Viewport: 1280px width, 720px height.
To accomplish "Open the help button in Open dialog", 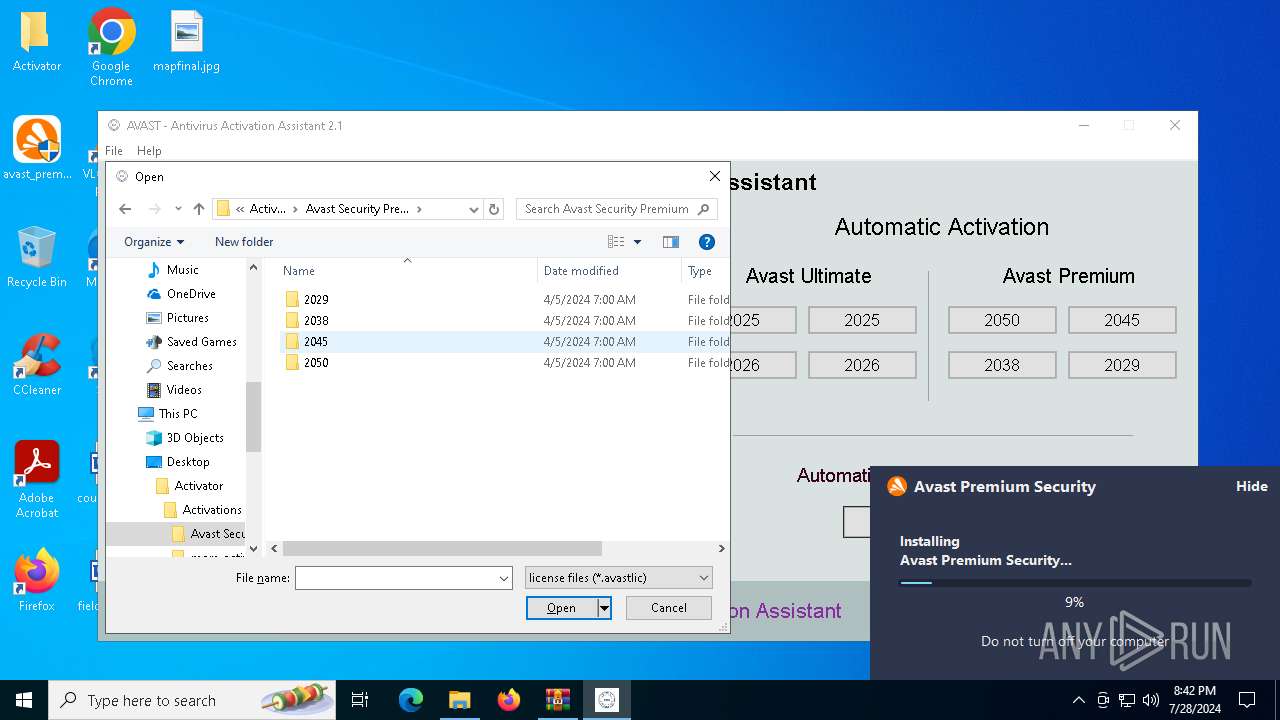I will coord(707,242).
